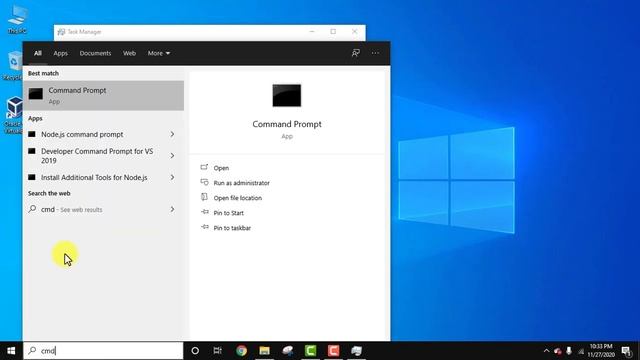Launch Google Chrome from the taskbar
Screen dimensions: 640x360
pyautogui.click(x=241, y=351)
